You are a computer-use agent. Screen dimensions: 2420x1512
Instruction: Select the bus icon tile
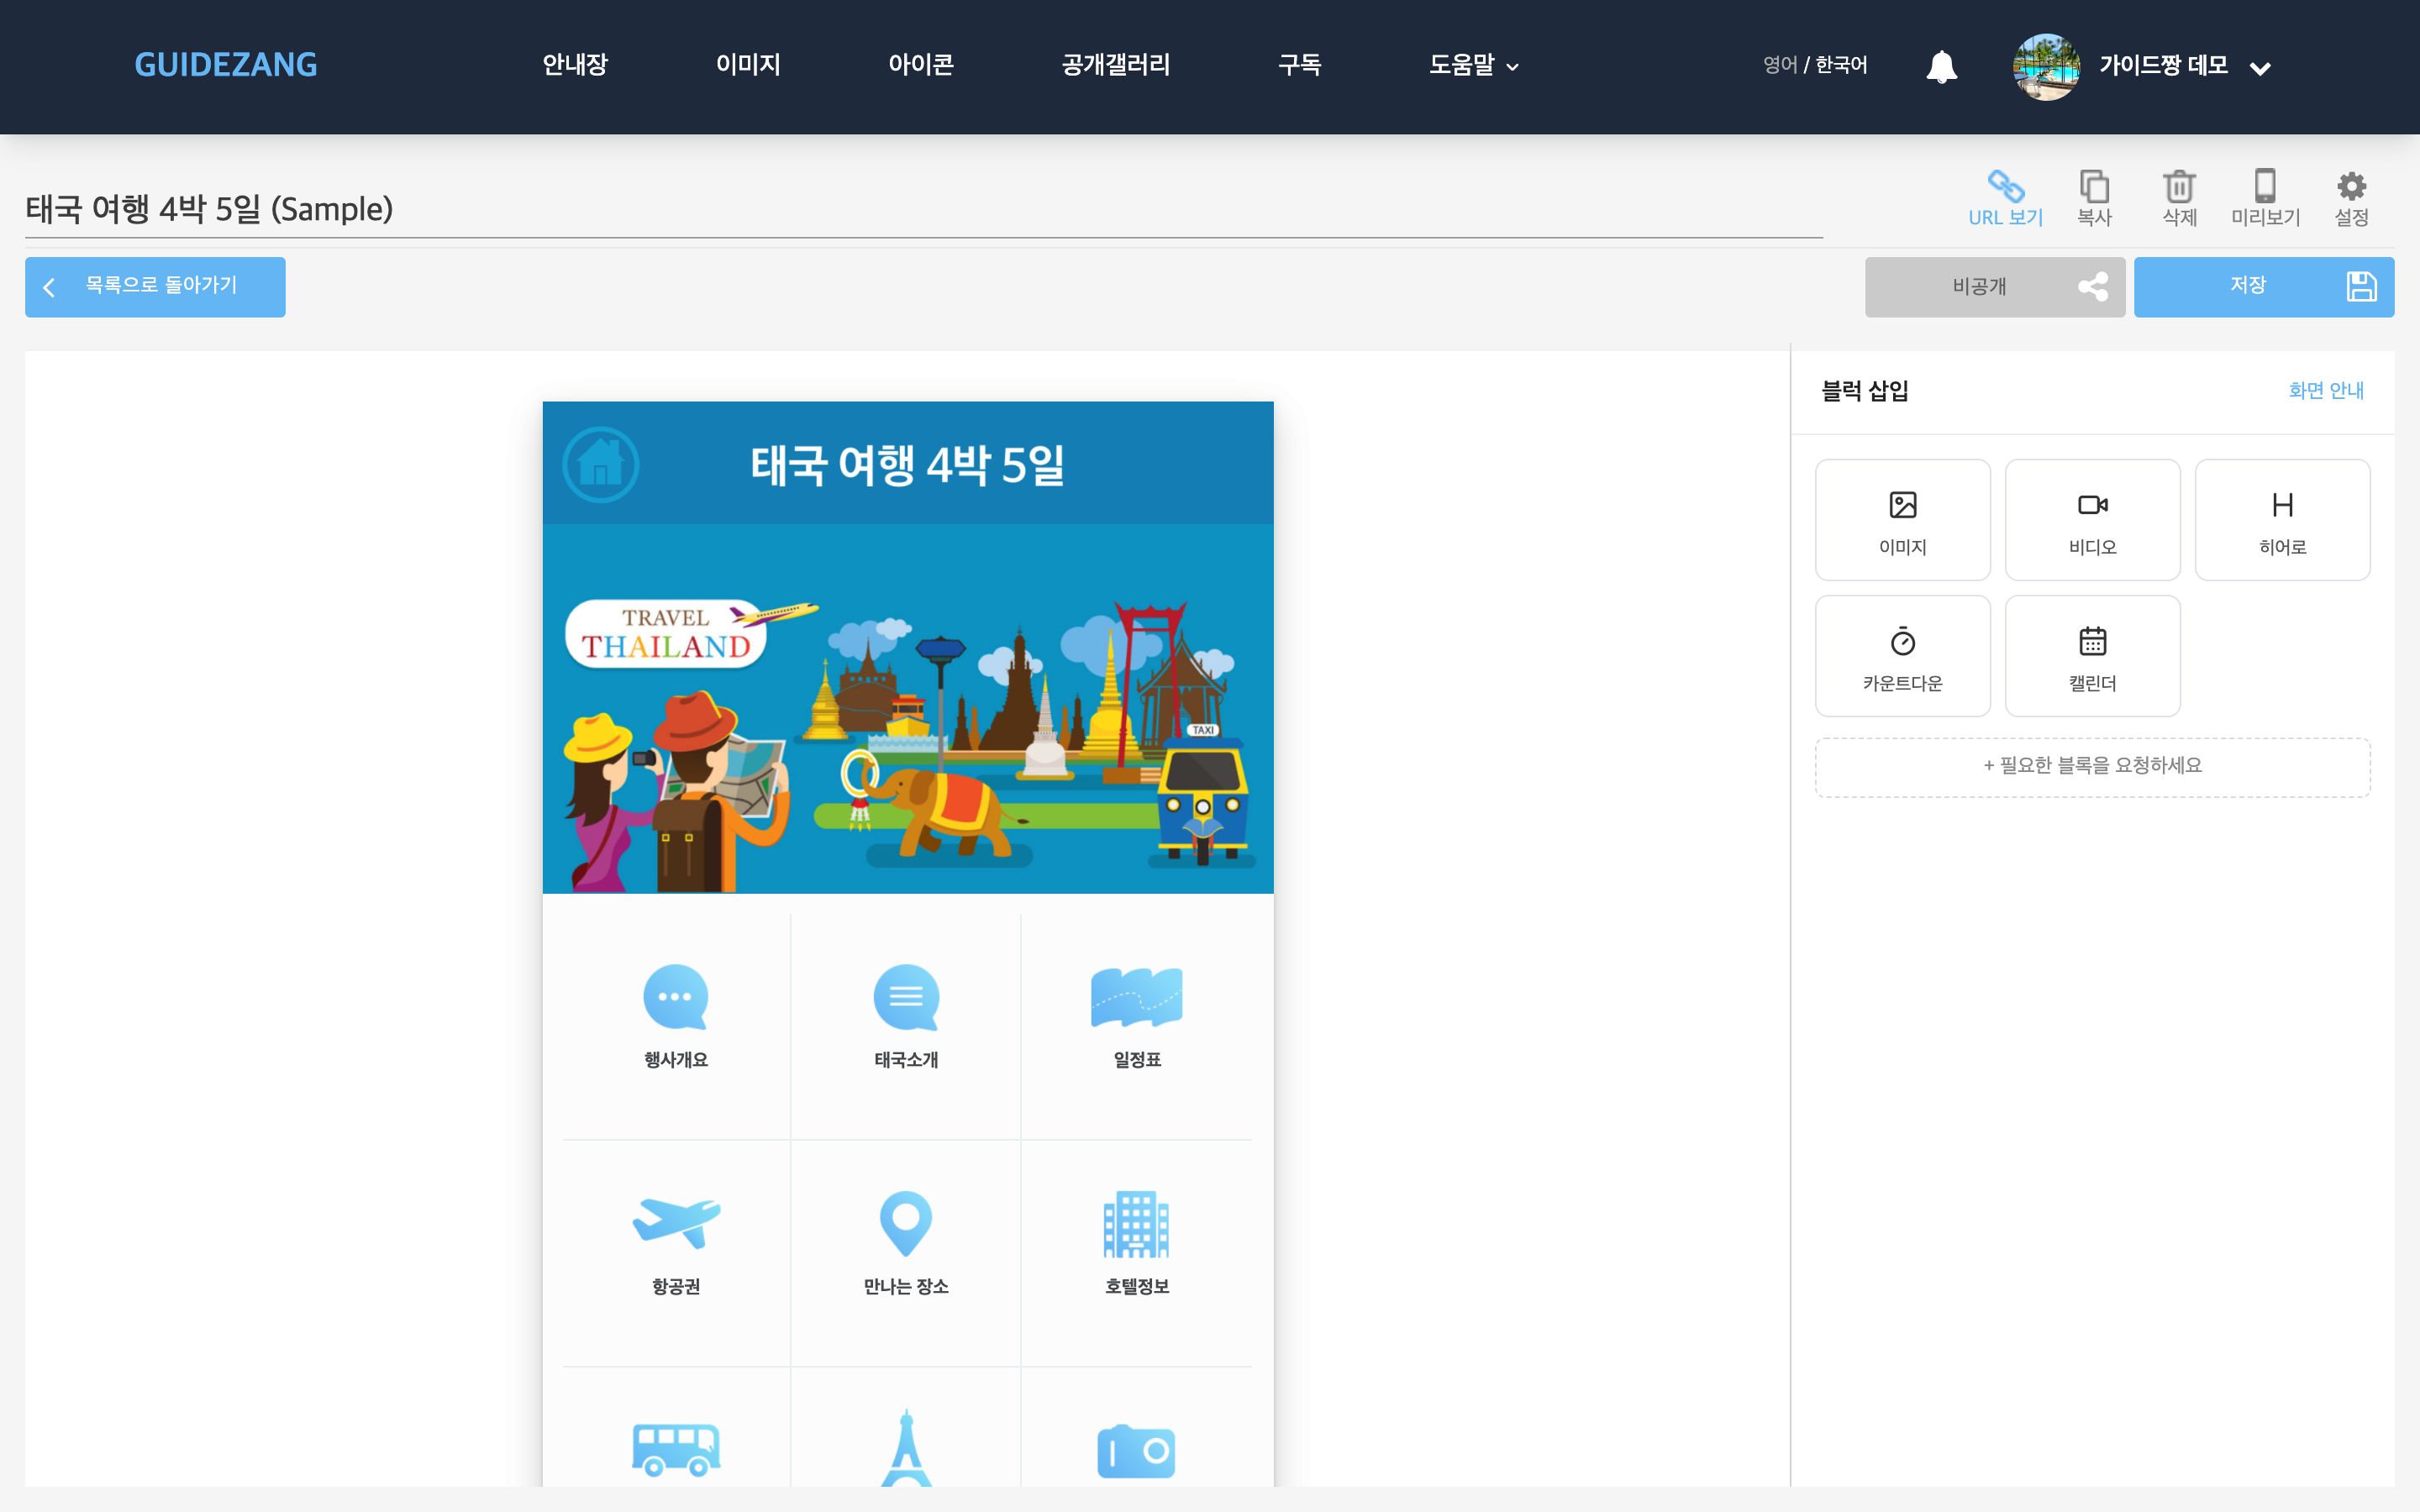(x=676, y=1449)
